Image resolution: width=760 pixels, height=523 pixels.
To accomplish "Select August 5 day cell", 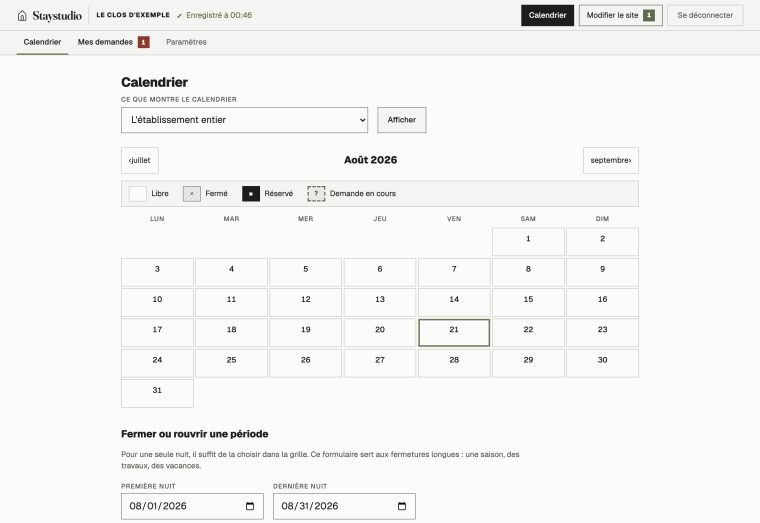I will [305, 272].
